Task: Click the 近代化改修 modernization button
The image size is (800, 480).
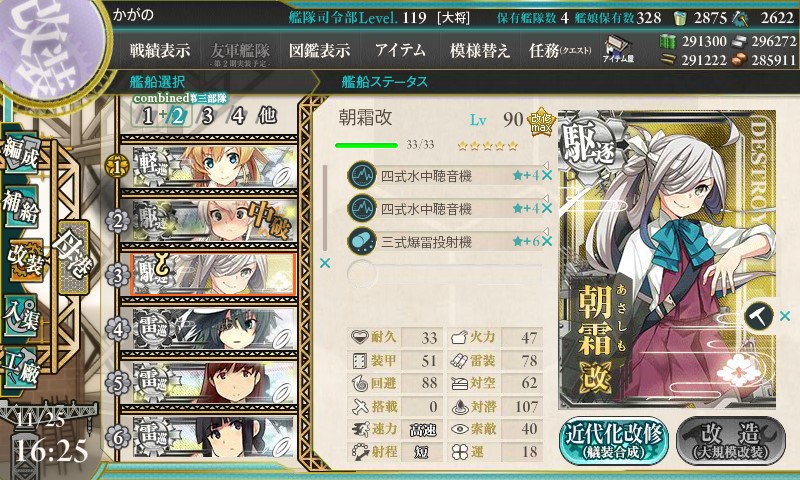Action: (x=614, y=441)
